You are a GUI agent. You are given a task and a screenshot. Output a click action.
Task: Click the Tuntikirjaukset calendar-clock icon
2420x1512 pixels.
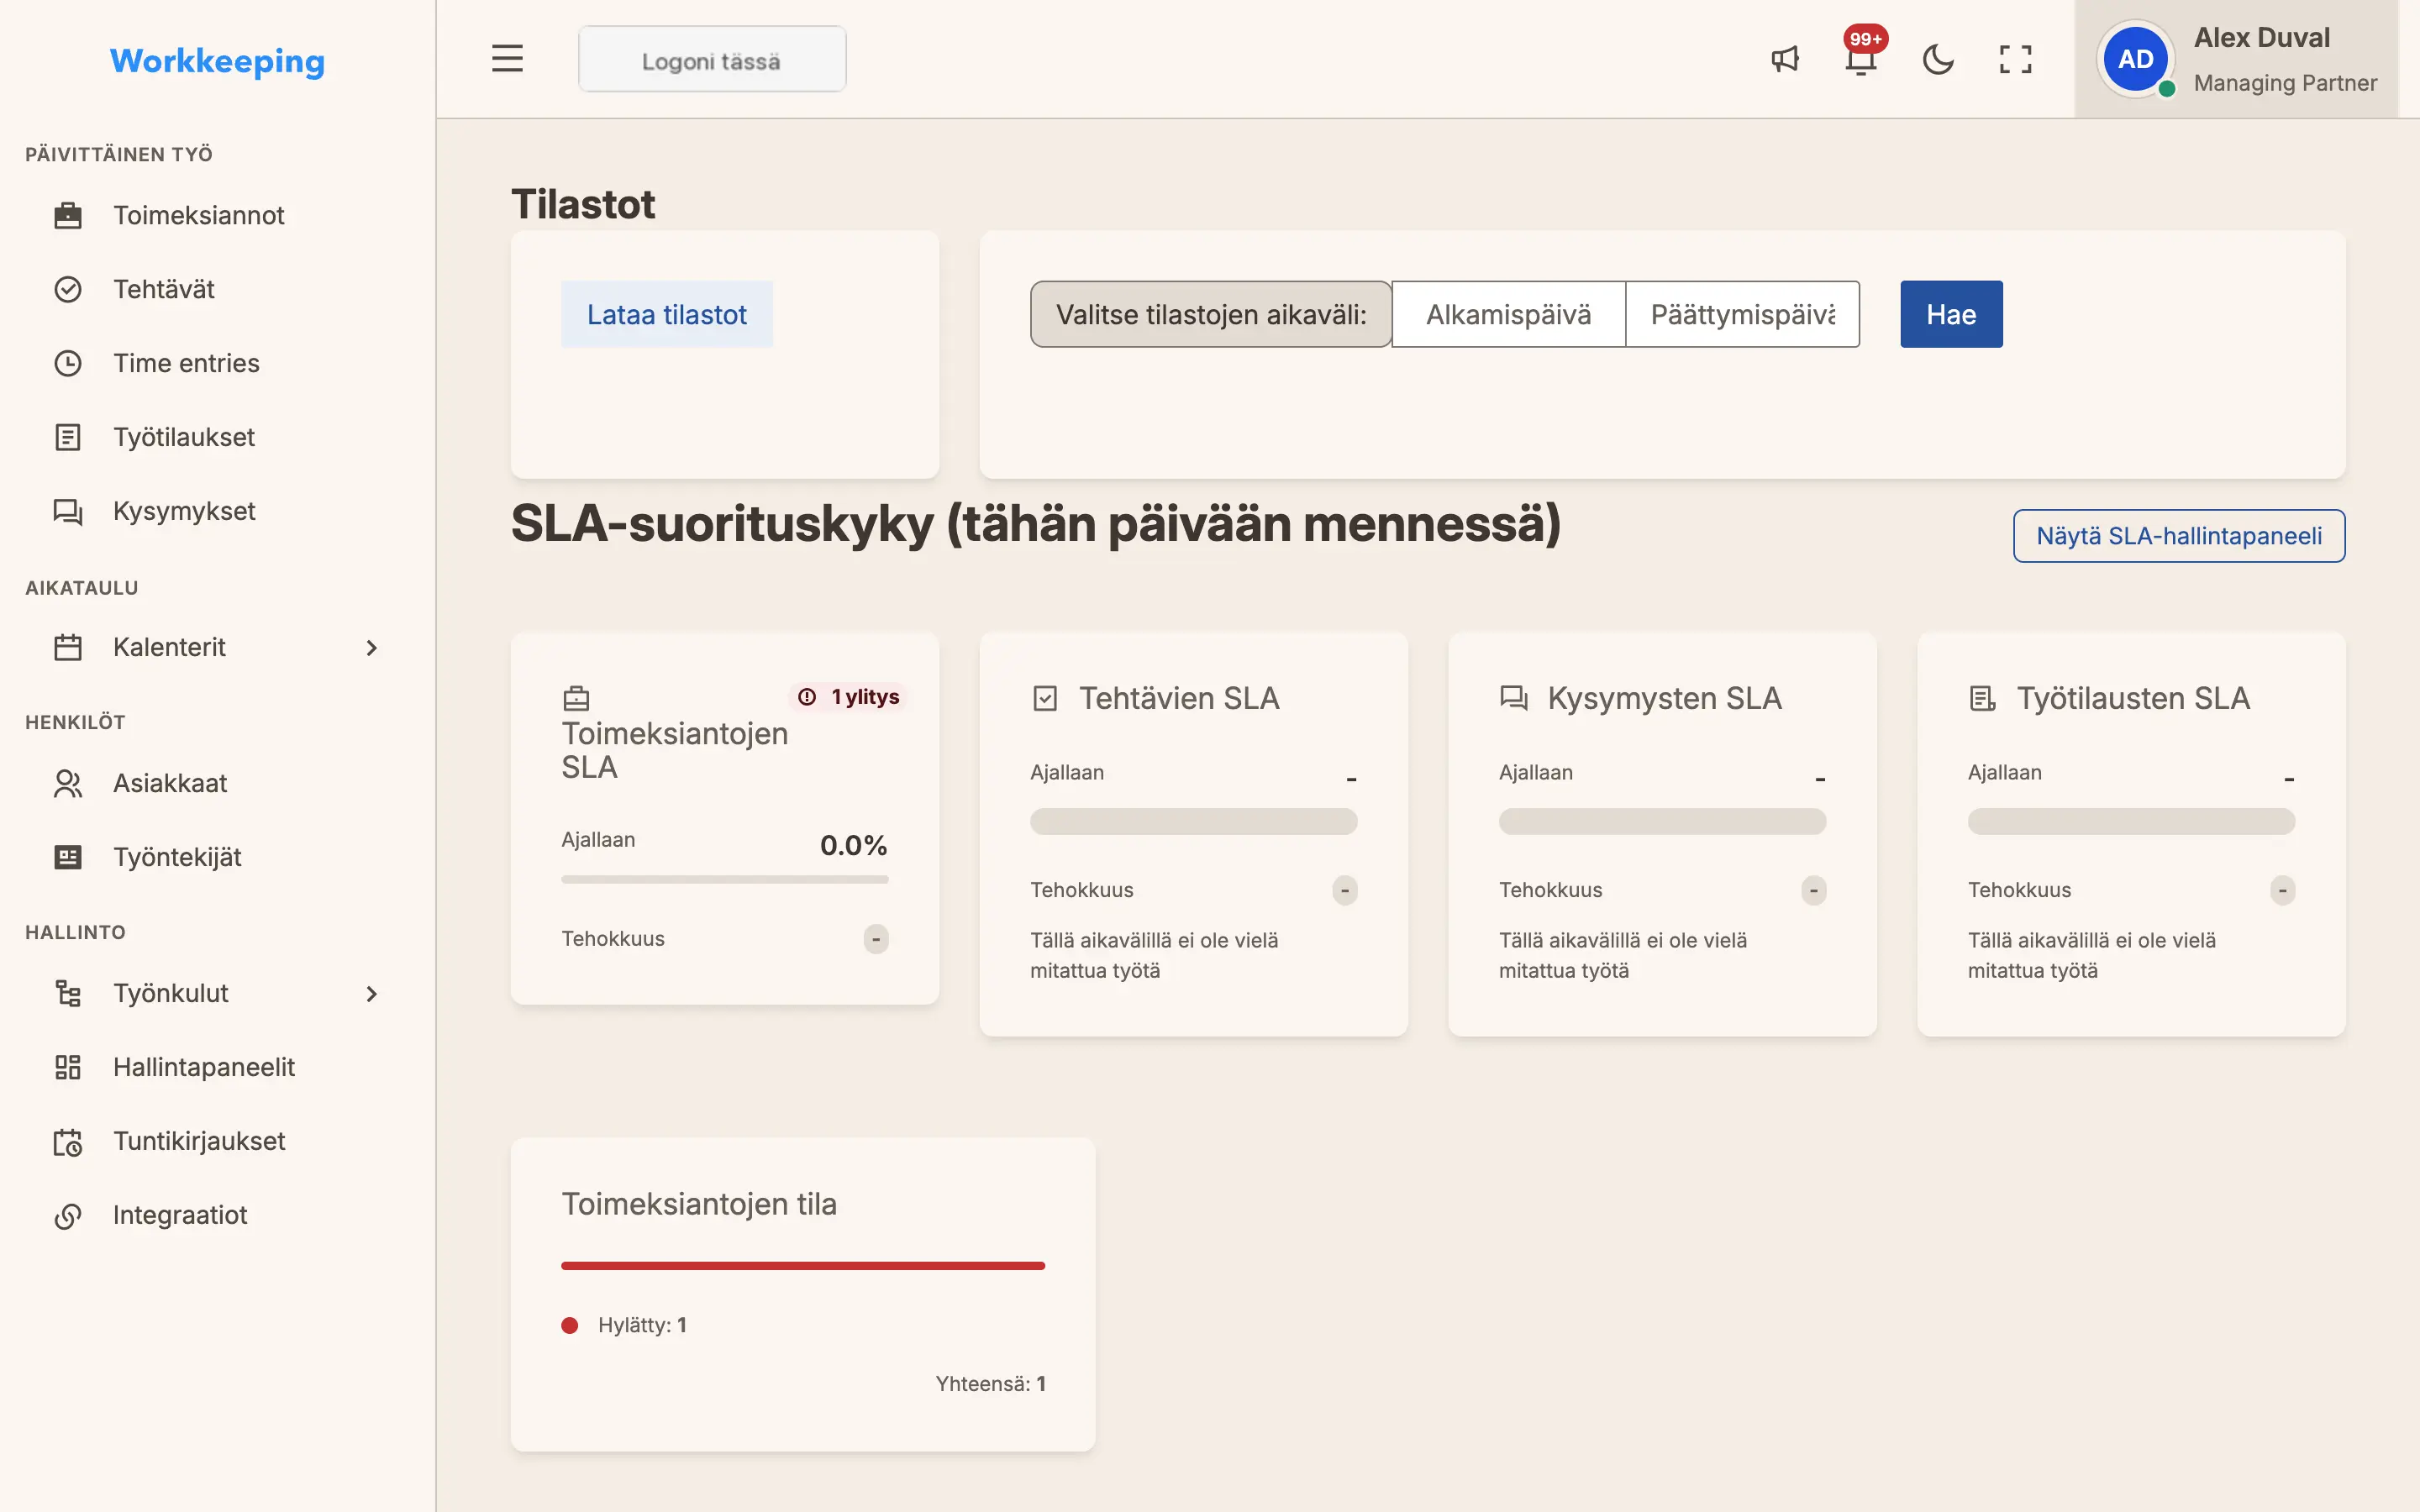68,1141
